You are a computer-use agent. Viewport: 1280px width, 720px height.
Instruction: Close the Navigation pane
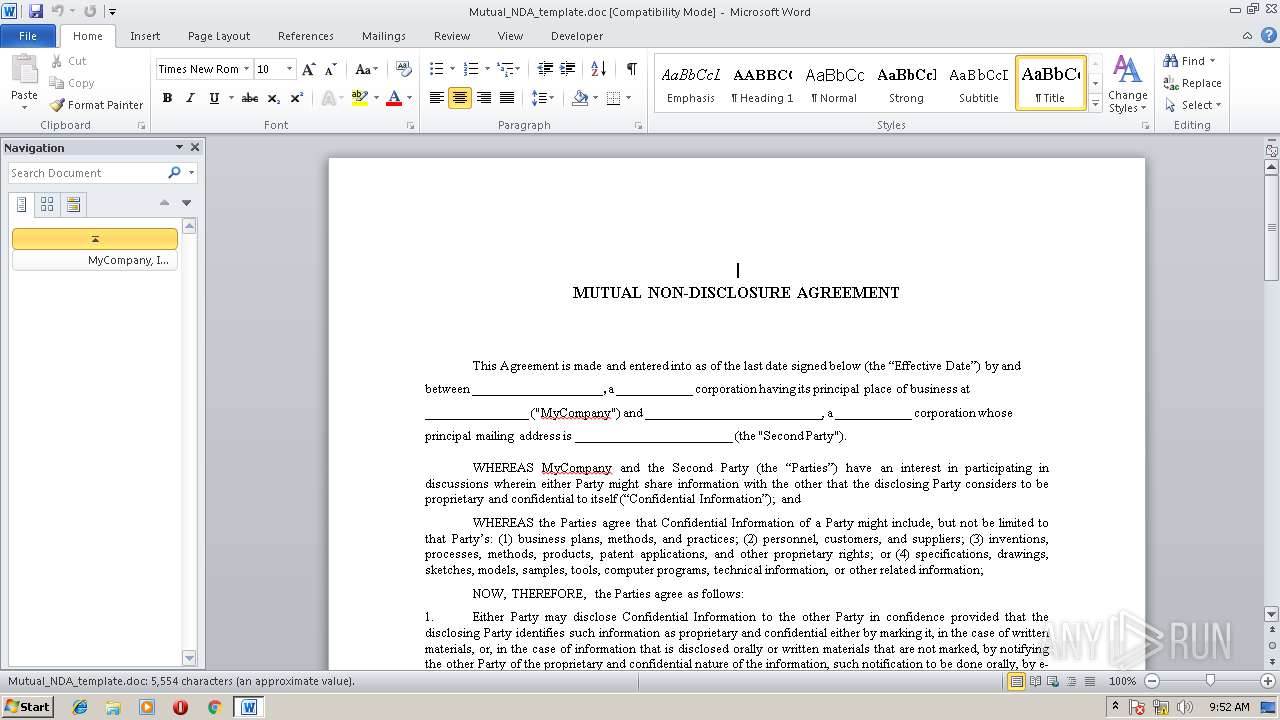tap(195, 147)
